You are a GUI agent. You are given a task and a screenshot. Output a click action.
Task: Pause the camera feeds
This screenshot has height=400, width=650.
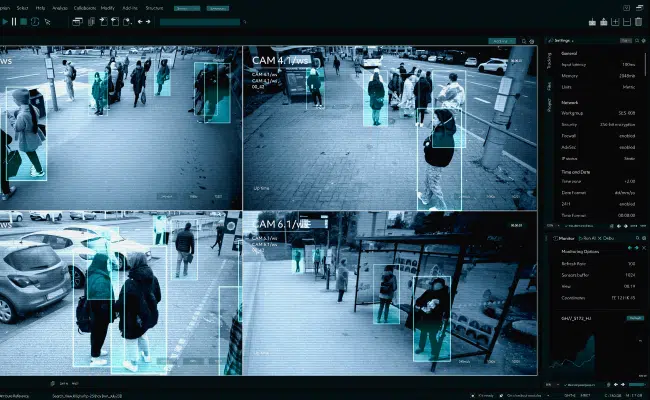pyautogui.click(x=14, y=22)
